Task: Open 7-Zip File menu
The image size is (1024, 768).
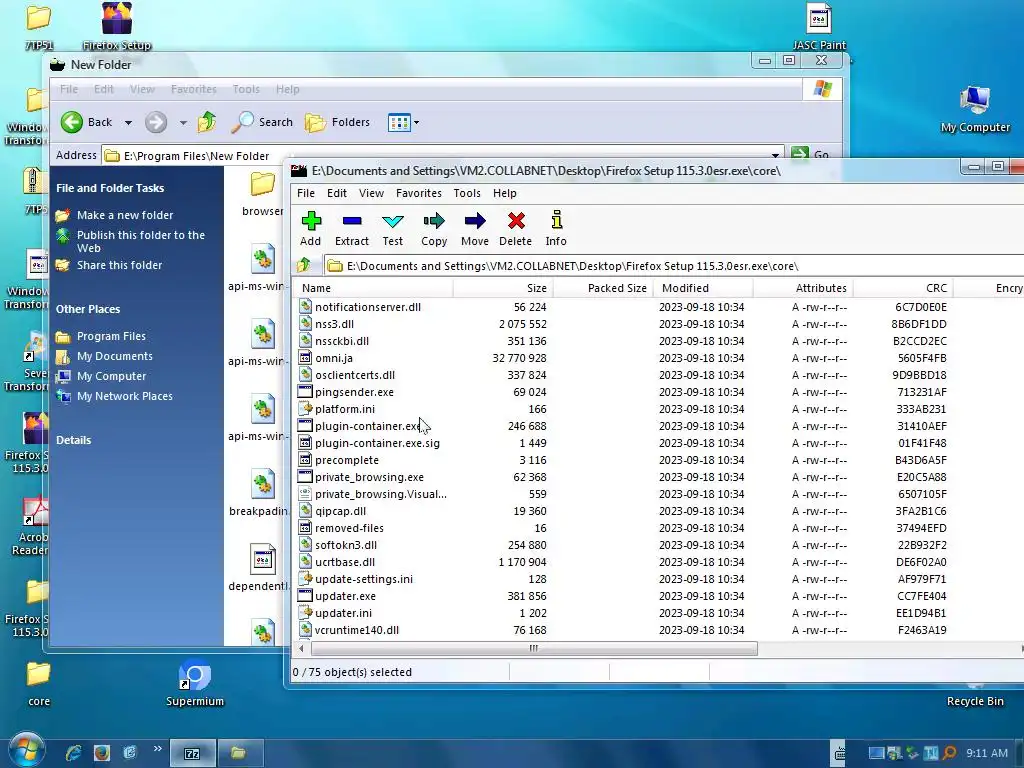Action: click(306, 193)
